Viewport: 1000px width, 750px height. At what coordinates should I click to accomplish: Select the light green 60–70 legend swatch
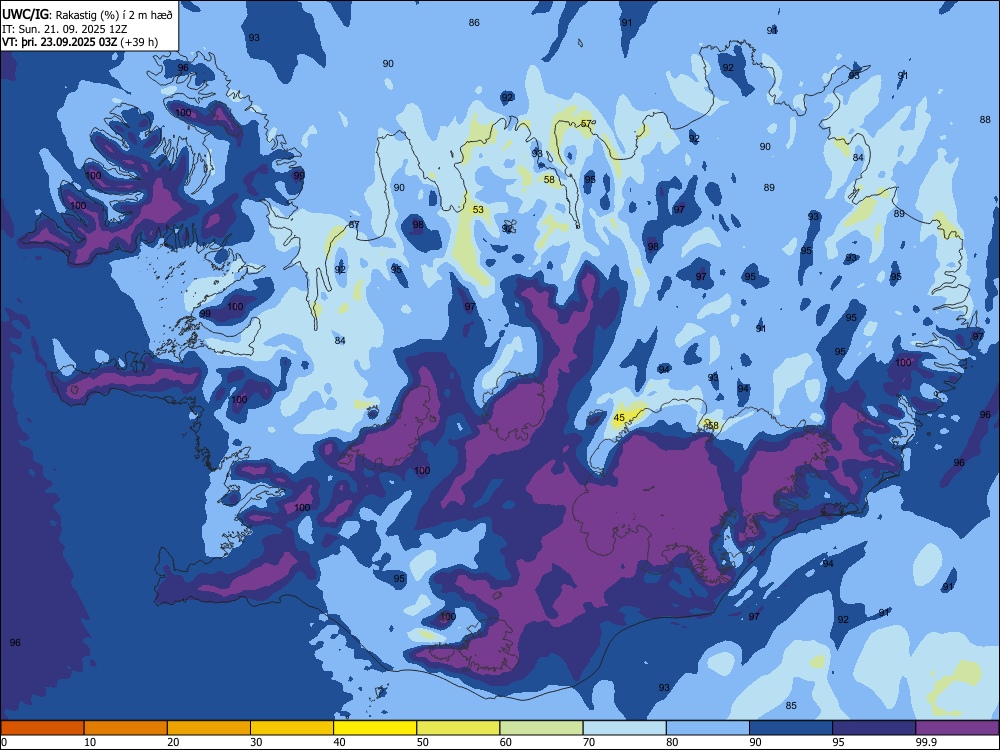[541, 728]
